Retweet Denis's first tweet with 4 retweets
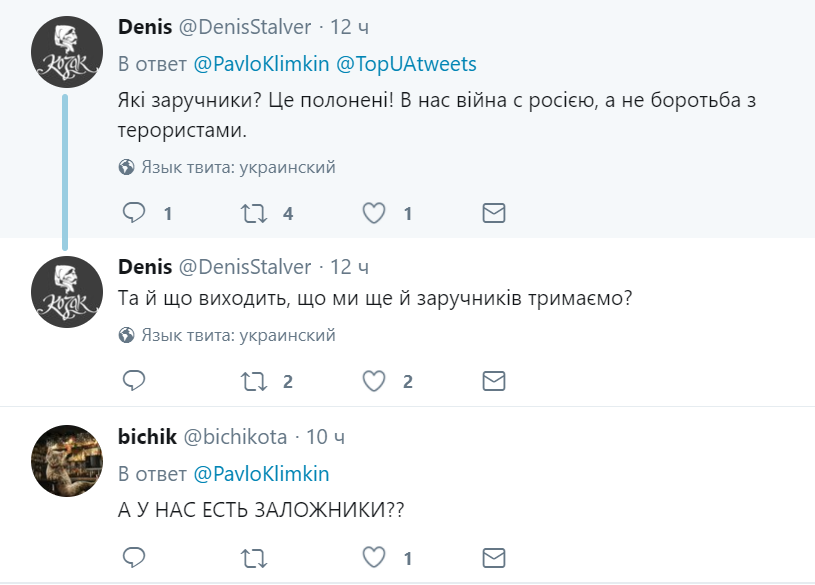 pos(253,213)
